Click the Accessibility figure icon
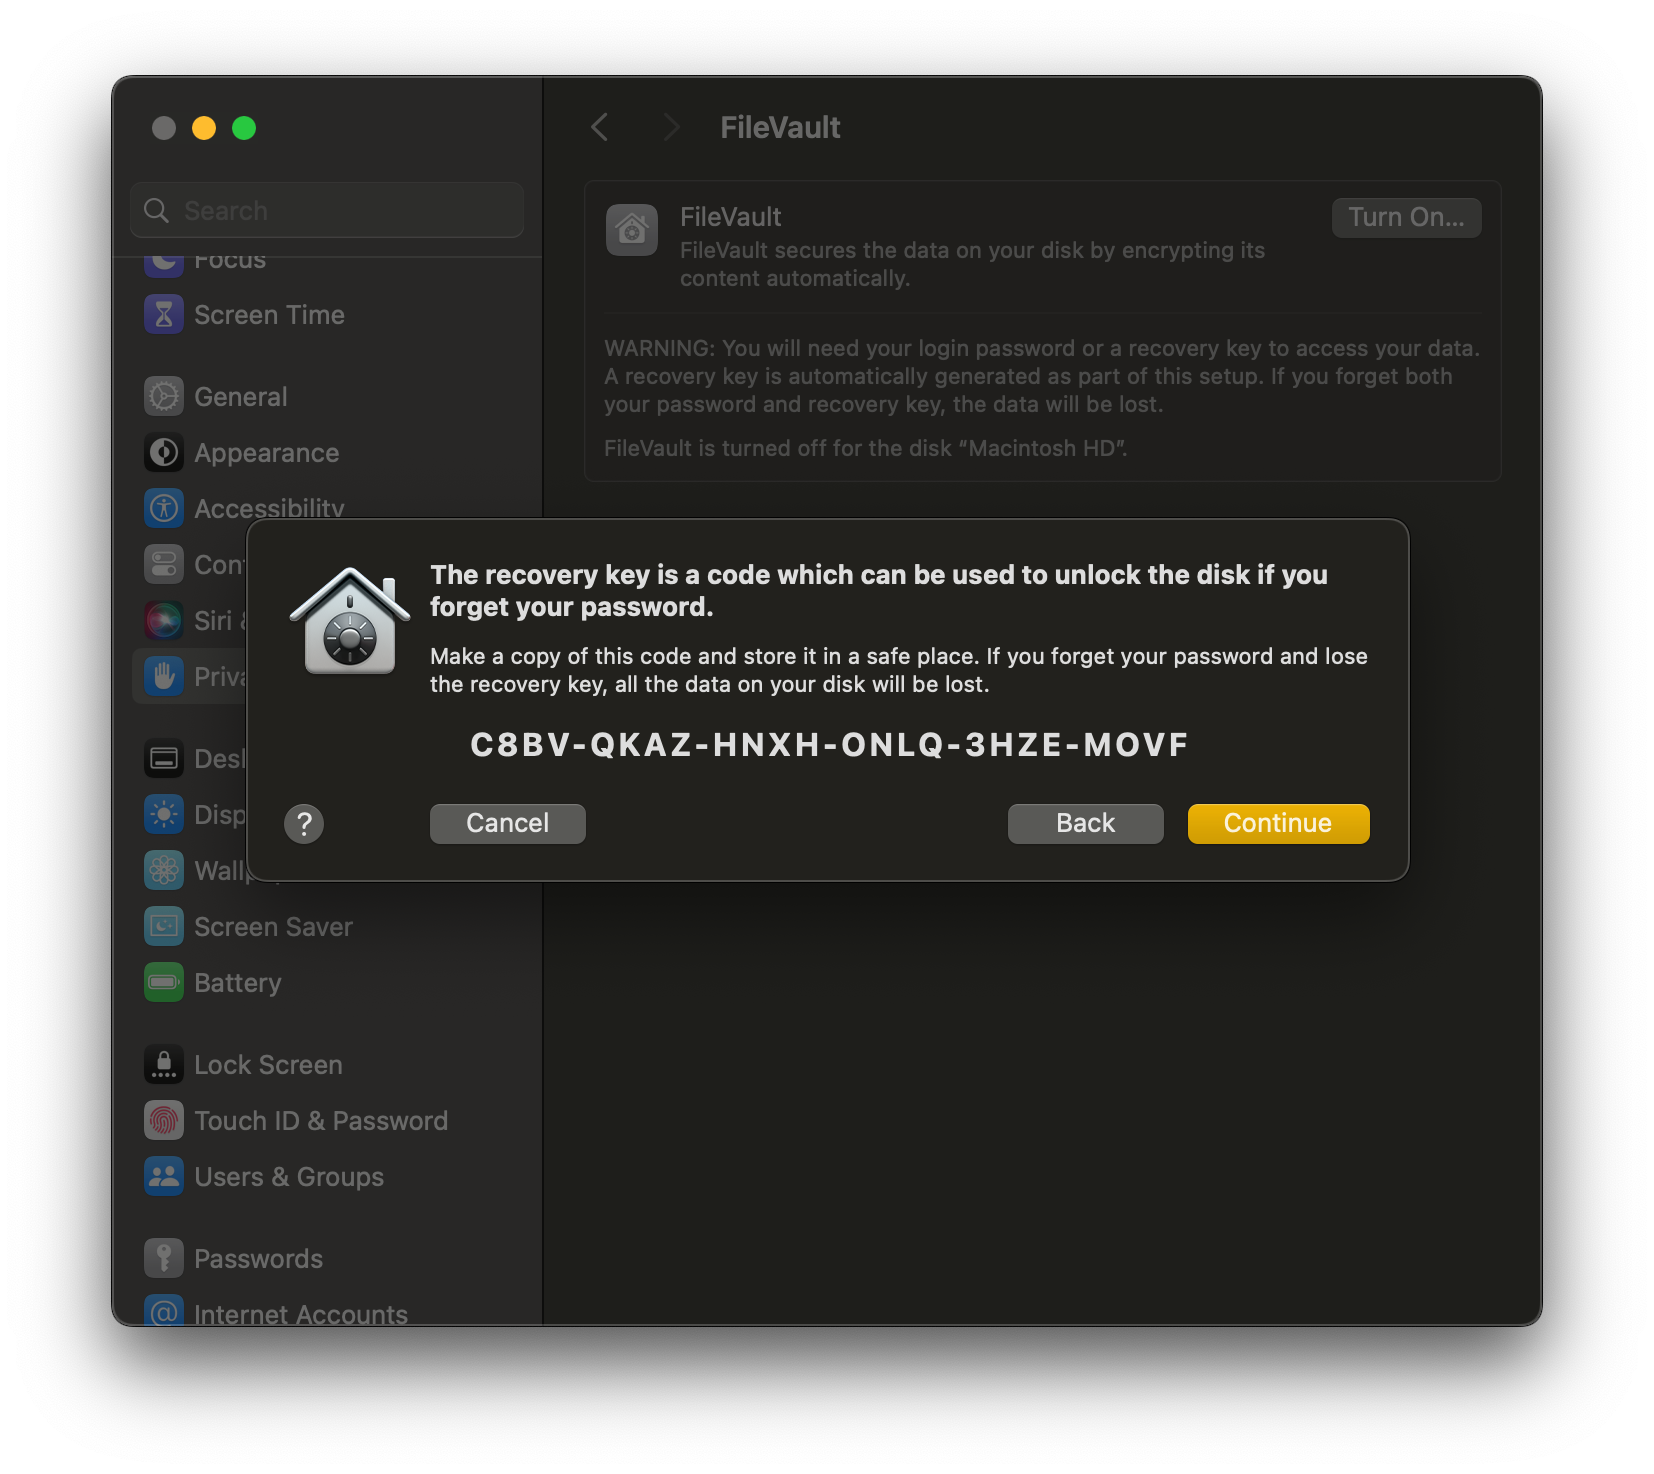Viewport: 1654px width, 1474px height. tap(164, 508)
